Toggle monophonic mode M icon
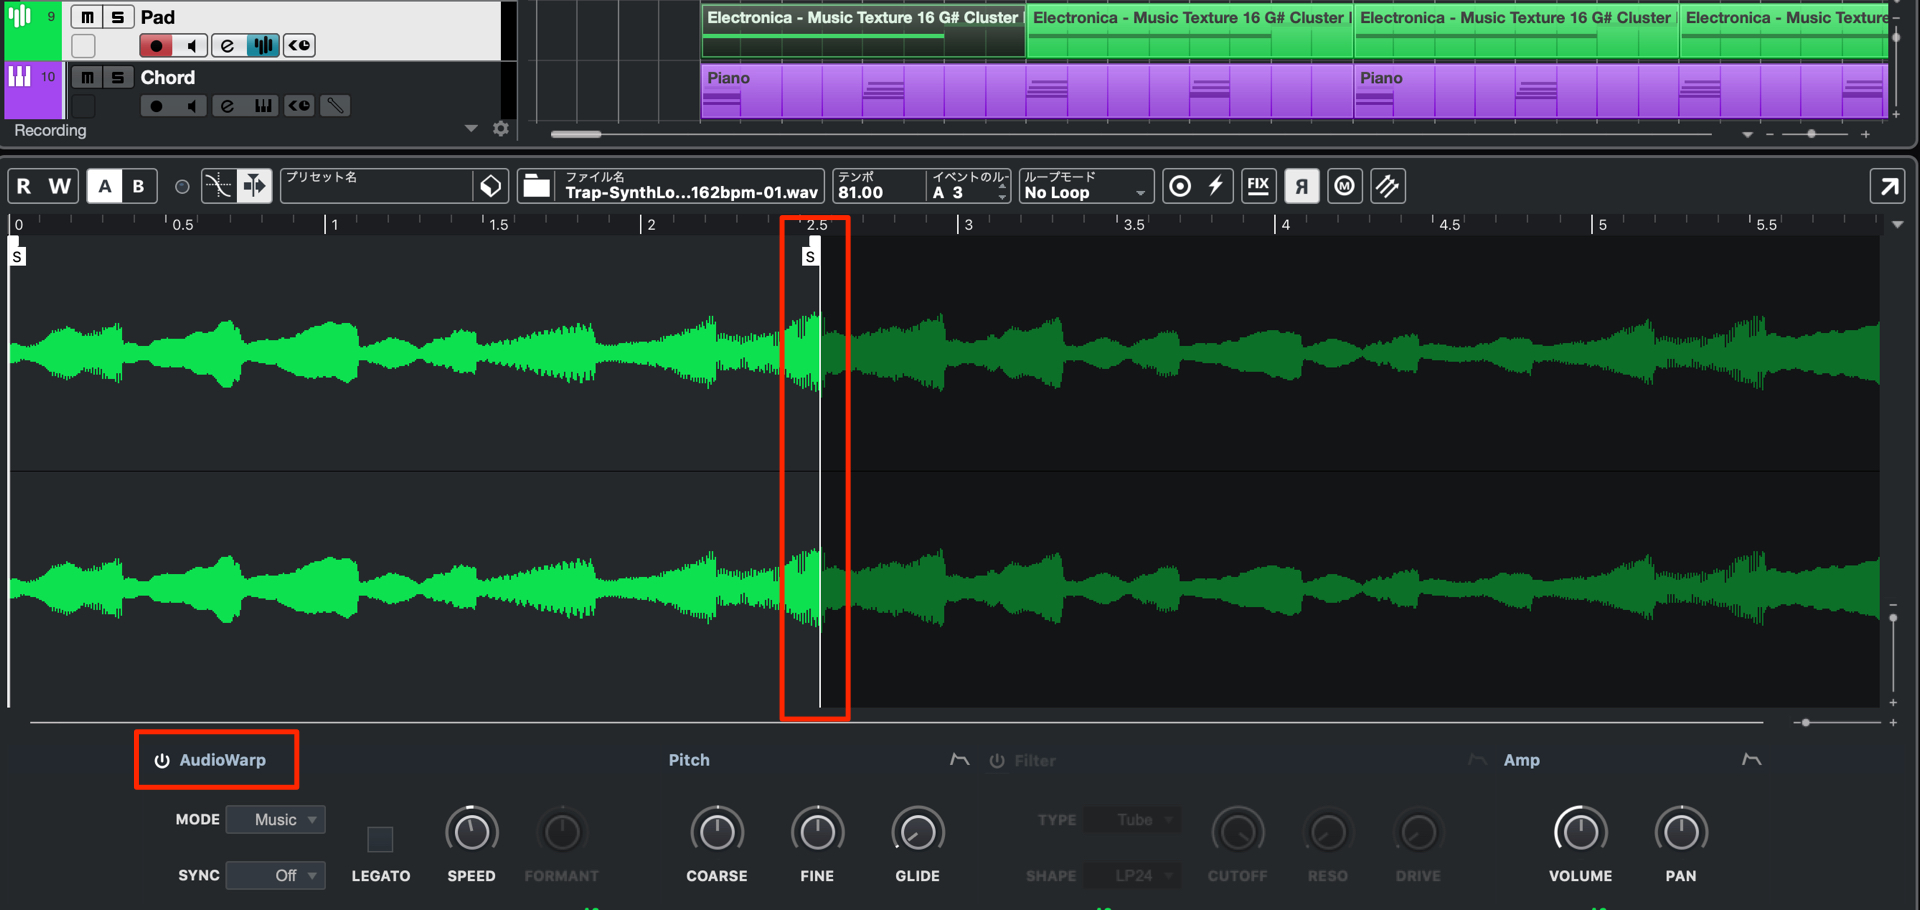This screenshot has width=1920, height=910. tap(1345, 186)
